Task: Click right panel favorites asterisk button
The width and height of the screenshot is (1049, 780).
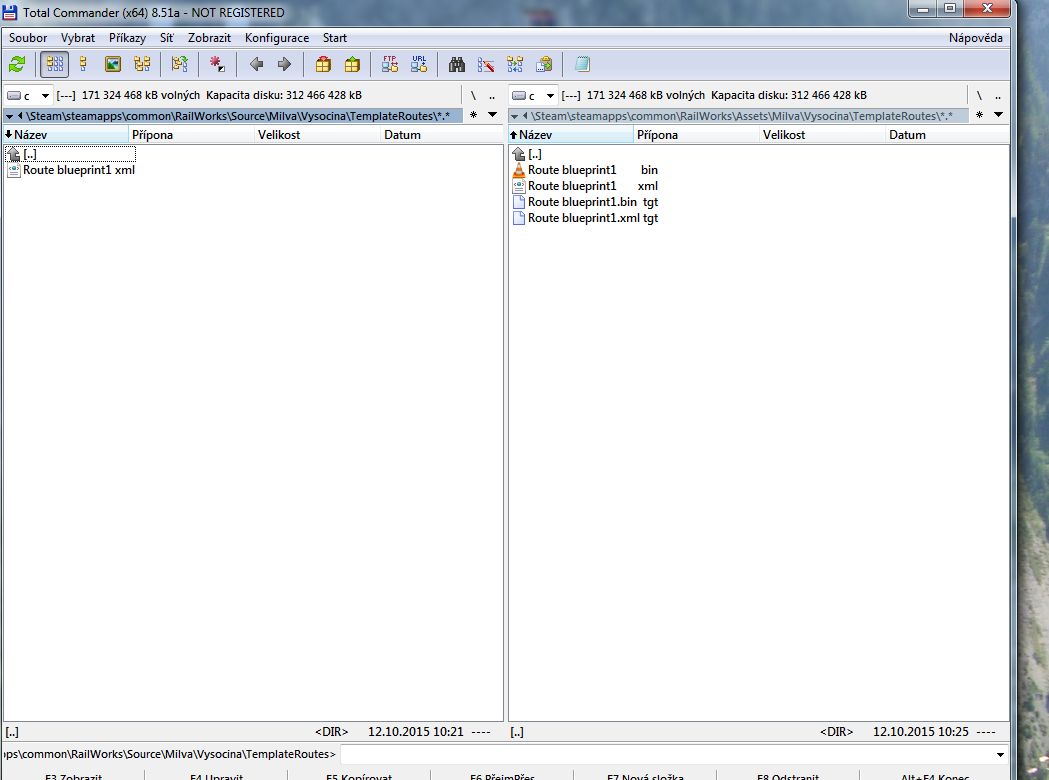Action: (979, 115)
